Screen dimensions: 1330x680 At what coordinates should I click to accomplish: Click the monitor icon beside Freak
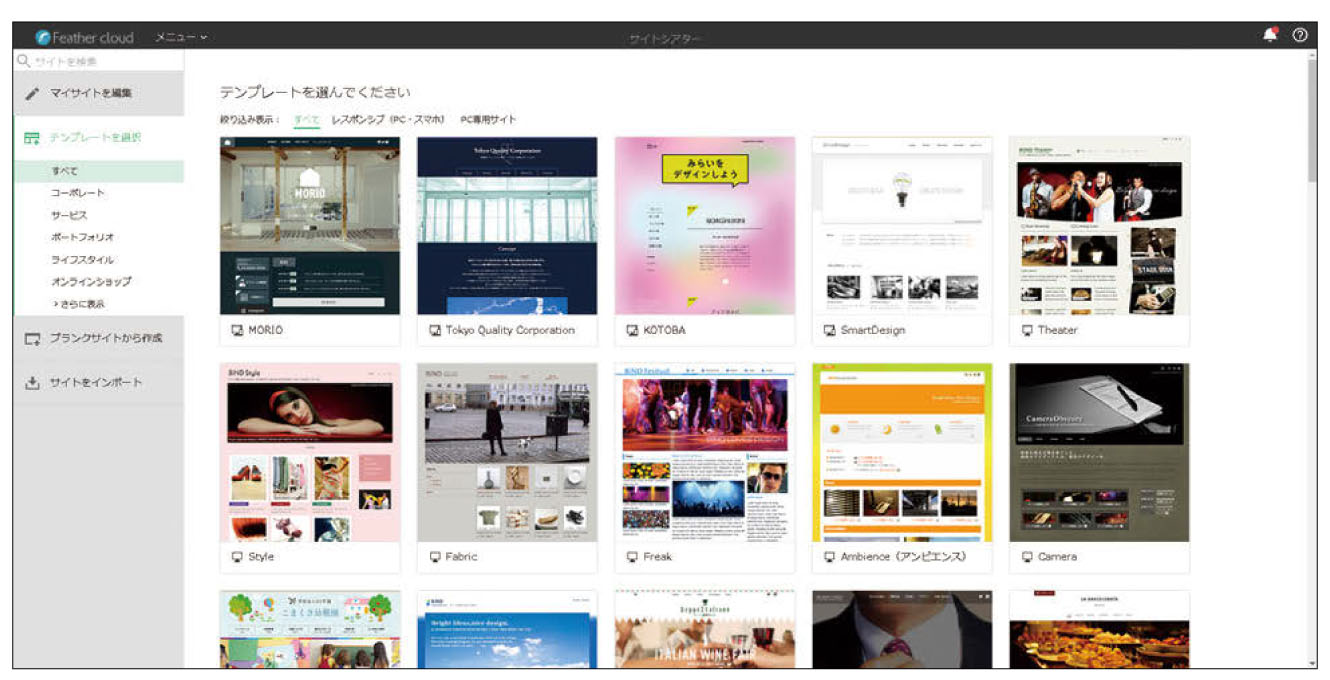tap(633, 557)
